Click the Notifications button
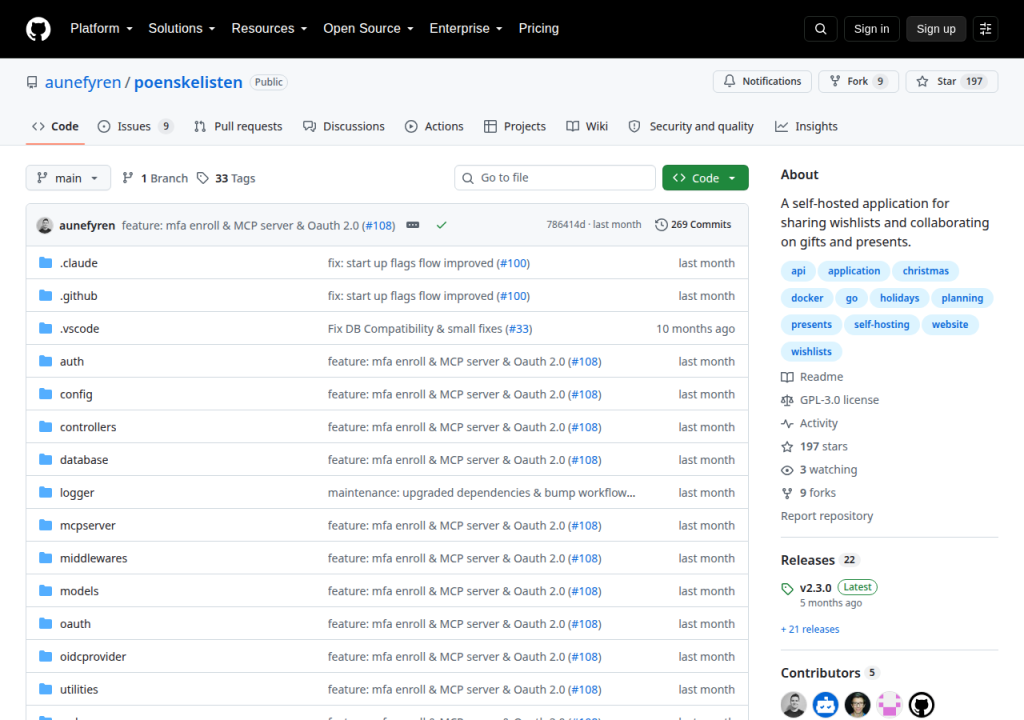 point(762,82)
